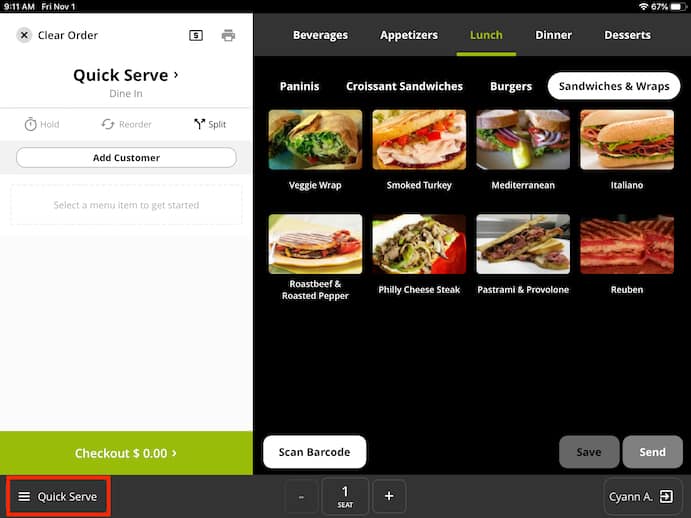The image size is (691, 518).
Task: Open the Desserts tab
Action: pos(628,35)
